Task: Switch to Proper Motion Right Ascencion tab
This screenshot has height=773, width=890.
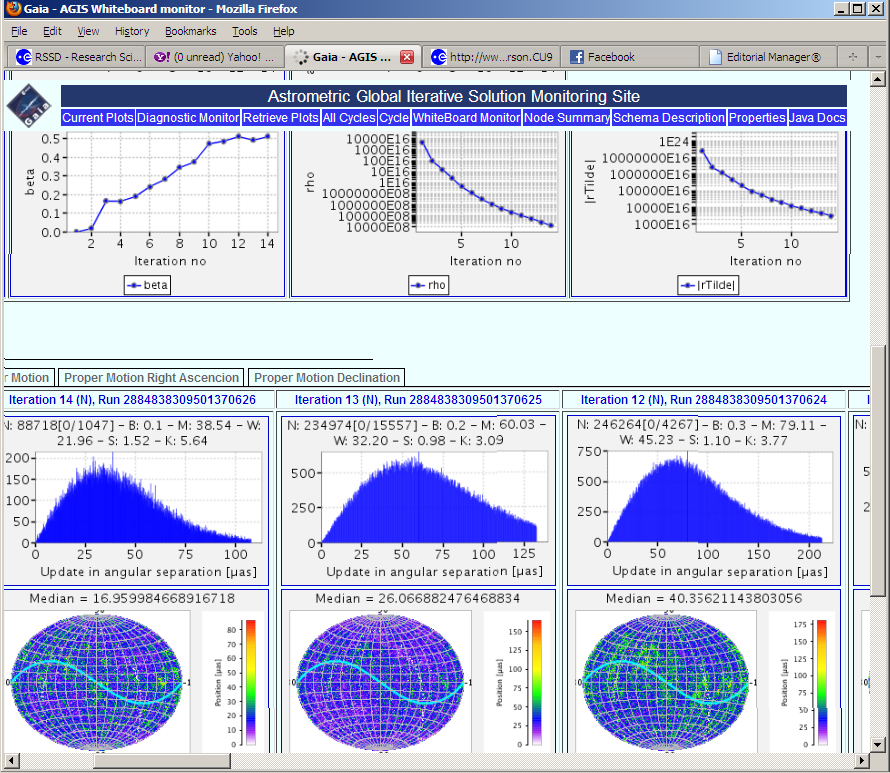Action: [152, 377]
